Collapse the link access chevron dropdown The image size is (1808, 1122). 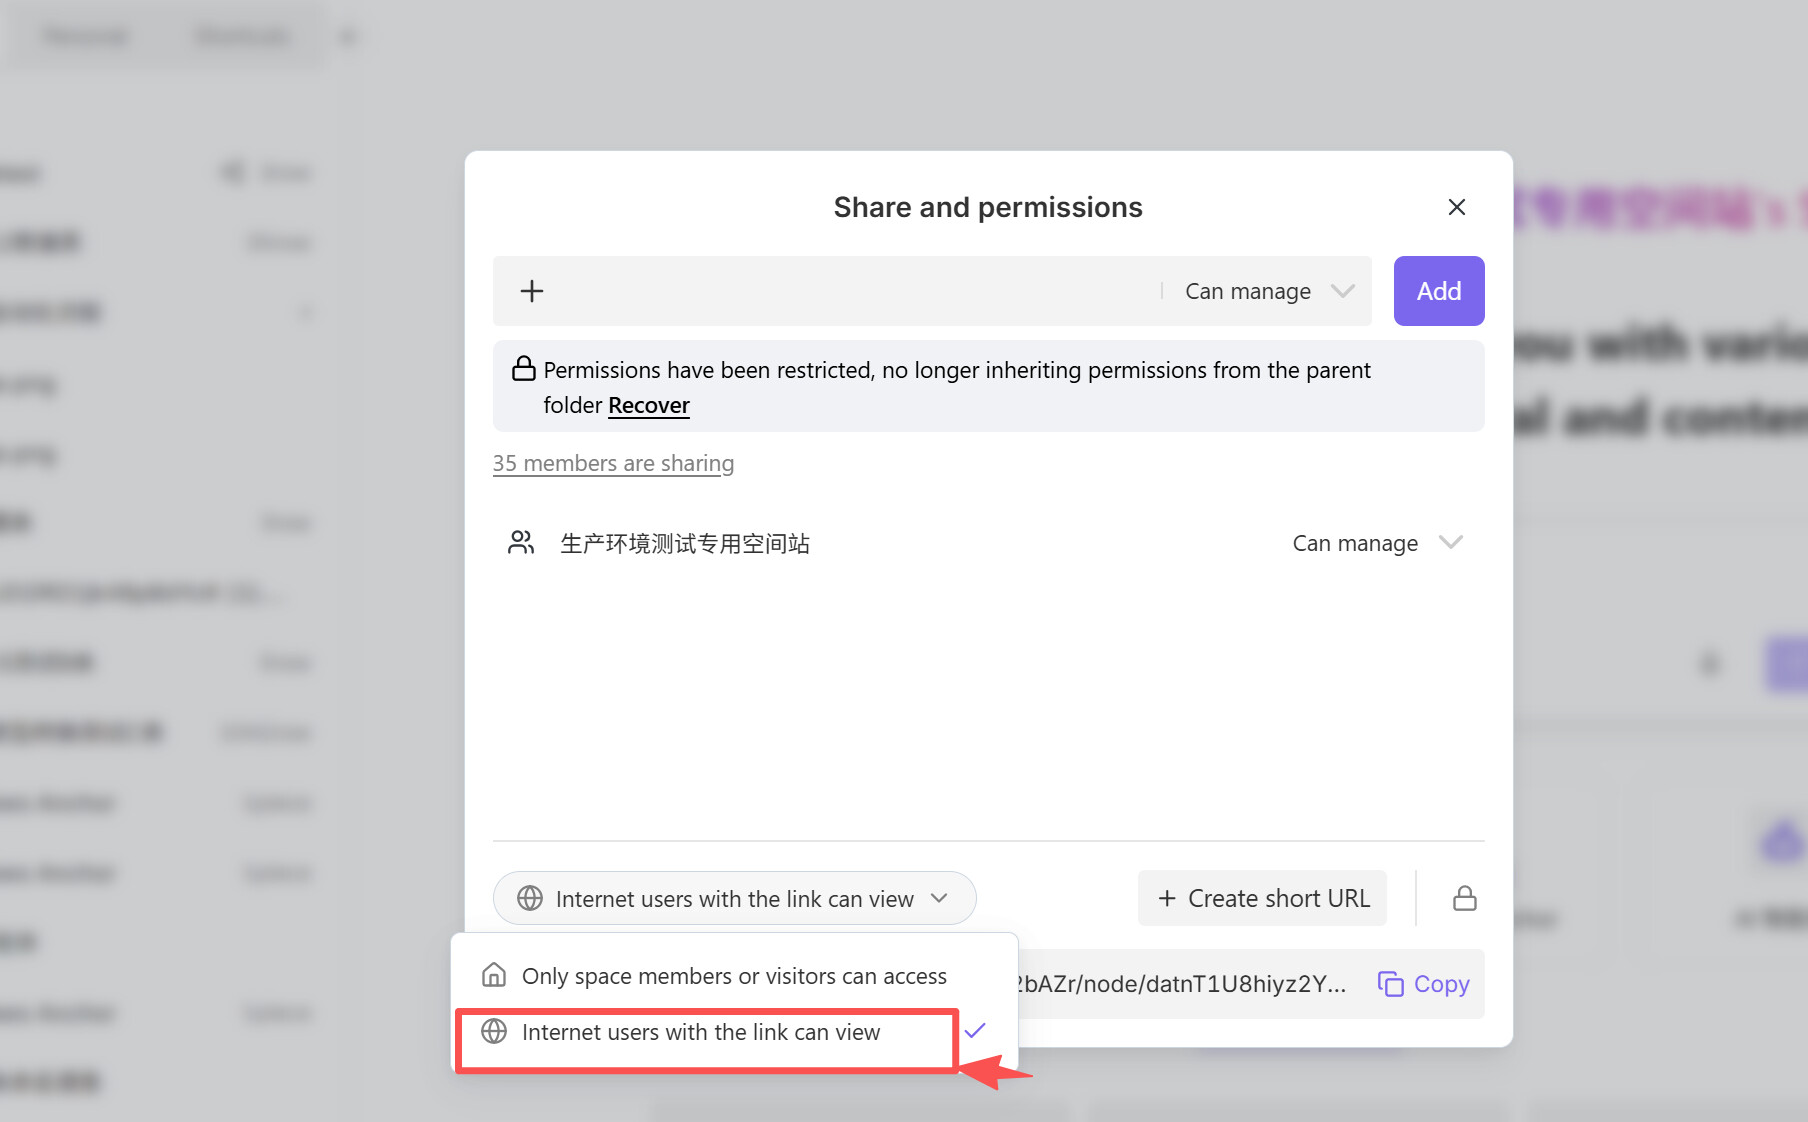(939, 898)
